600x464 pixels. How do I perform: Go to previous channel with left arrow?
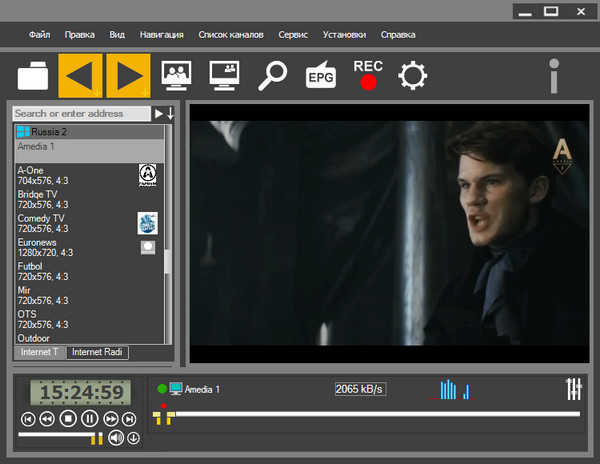[81, 75]
